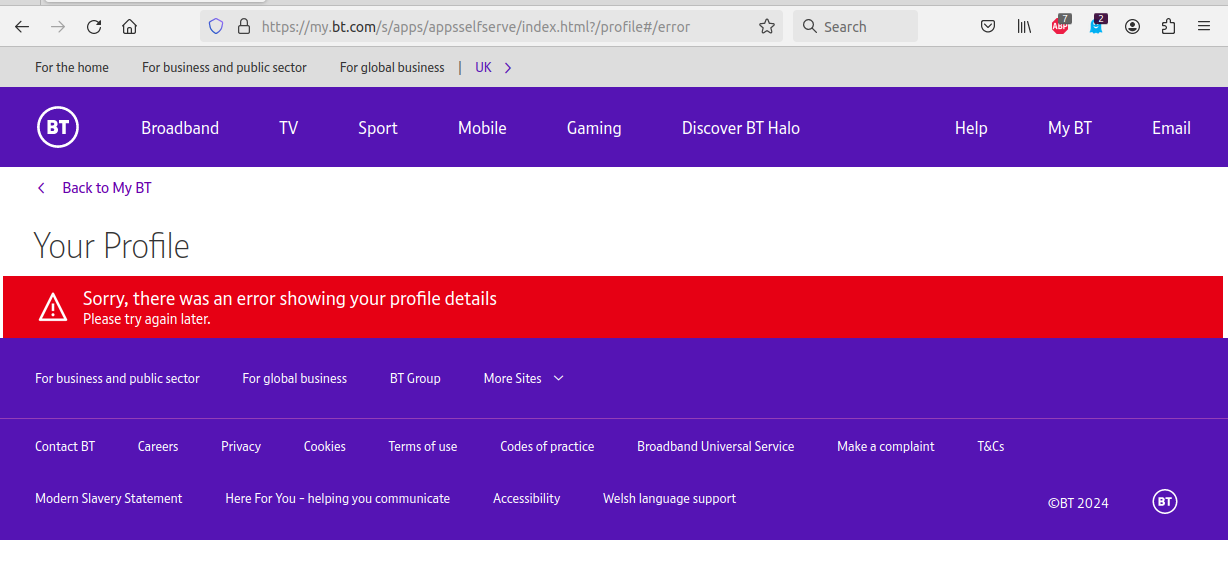The image size is (1228, 577).
Task: Click the BT logo in footer
Action: click(1165, 502)
